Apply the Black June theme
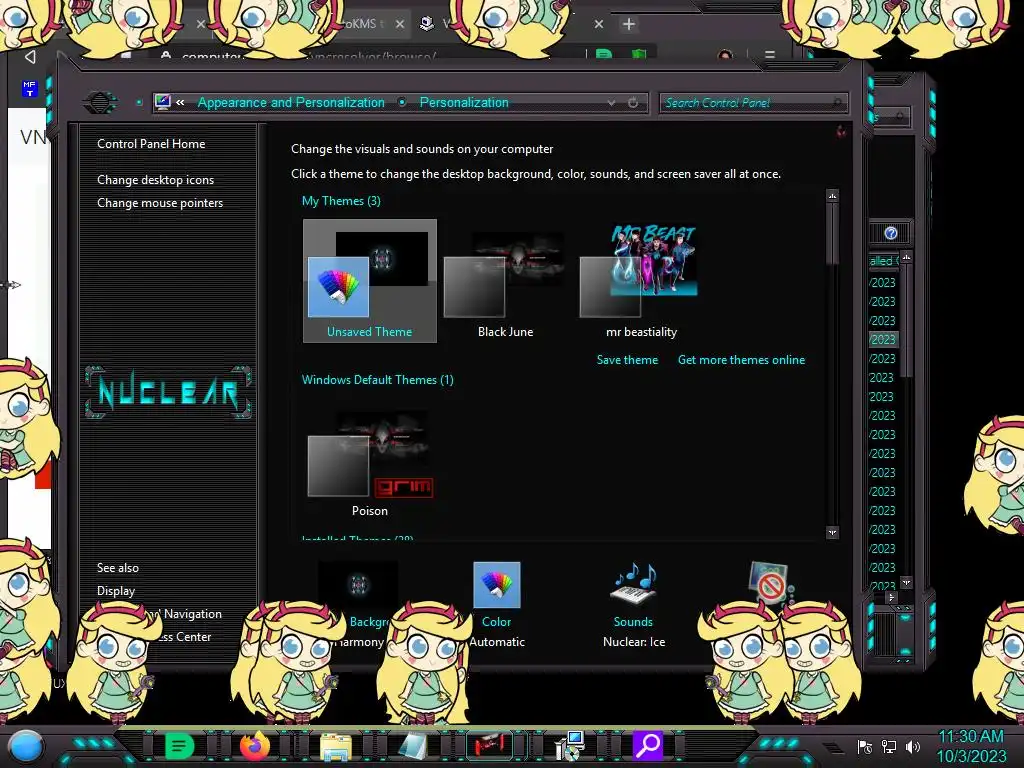 click(x=505, y=281)
